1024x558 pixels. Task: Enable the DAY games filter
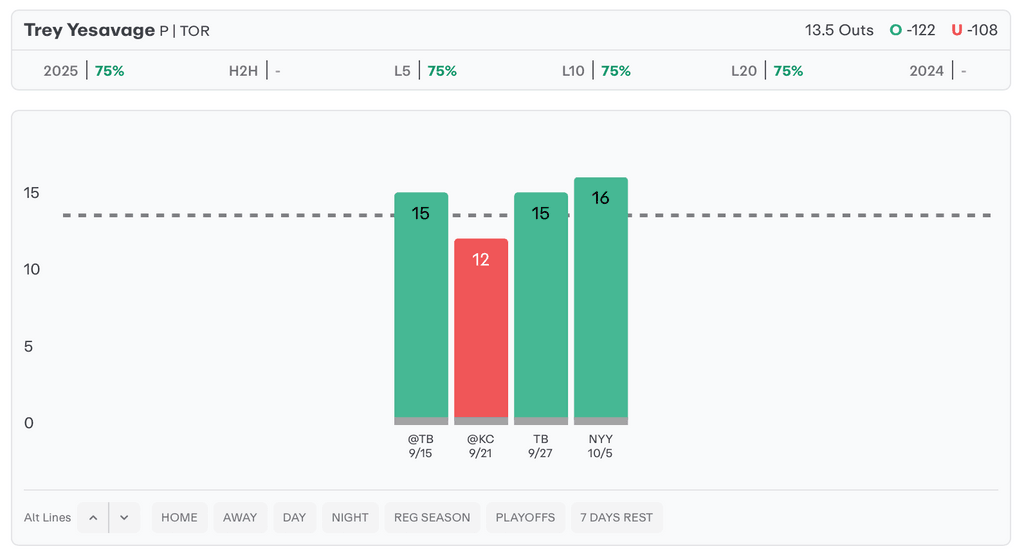tap(294, 517)
